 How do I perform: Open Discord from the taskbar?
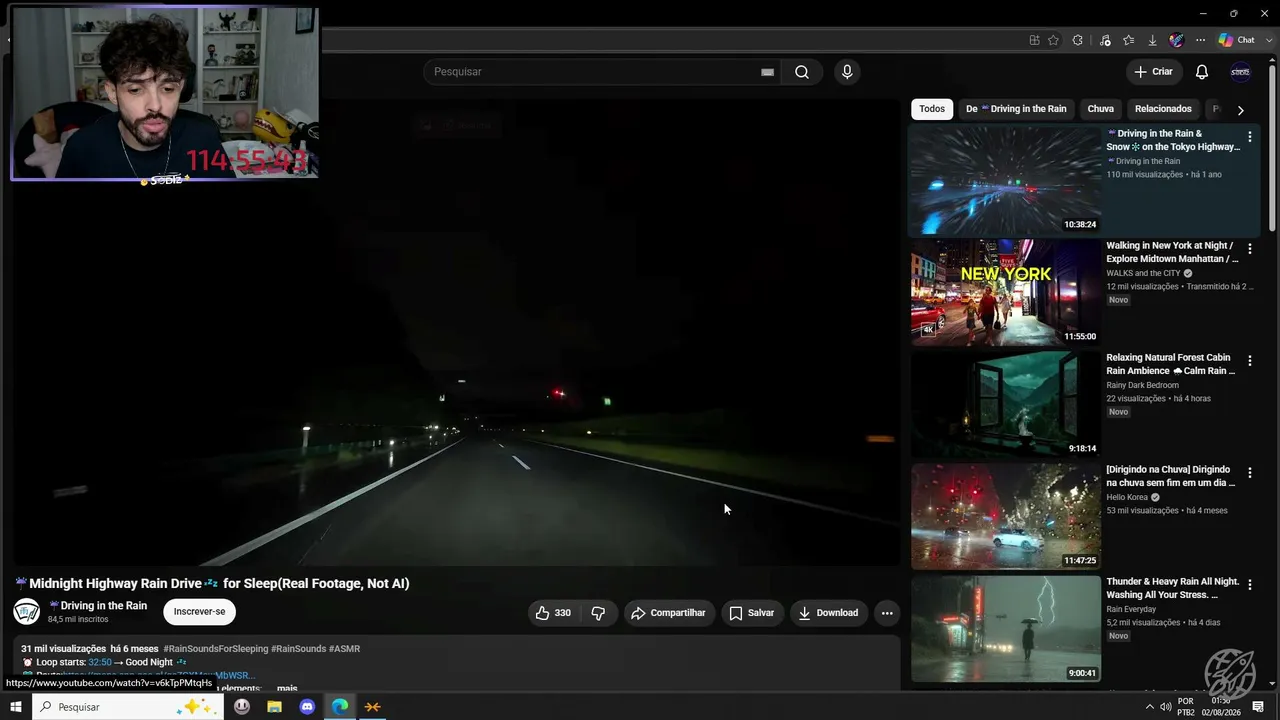pos(307,706)
